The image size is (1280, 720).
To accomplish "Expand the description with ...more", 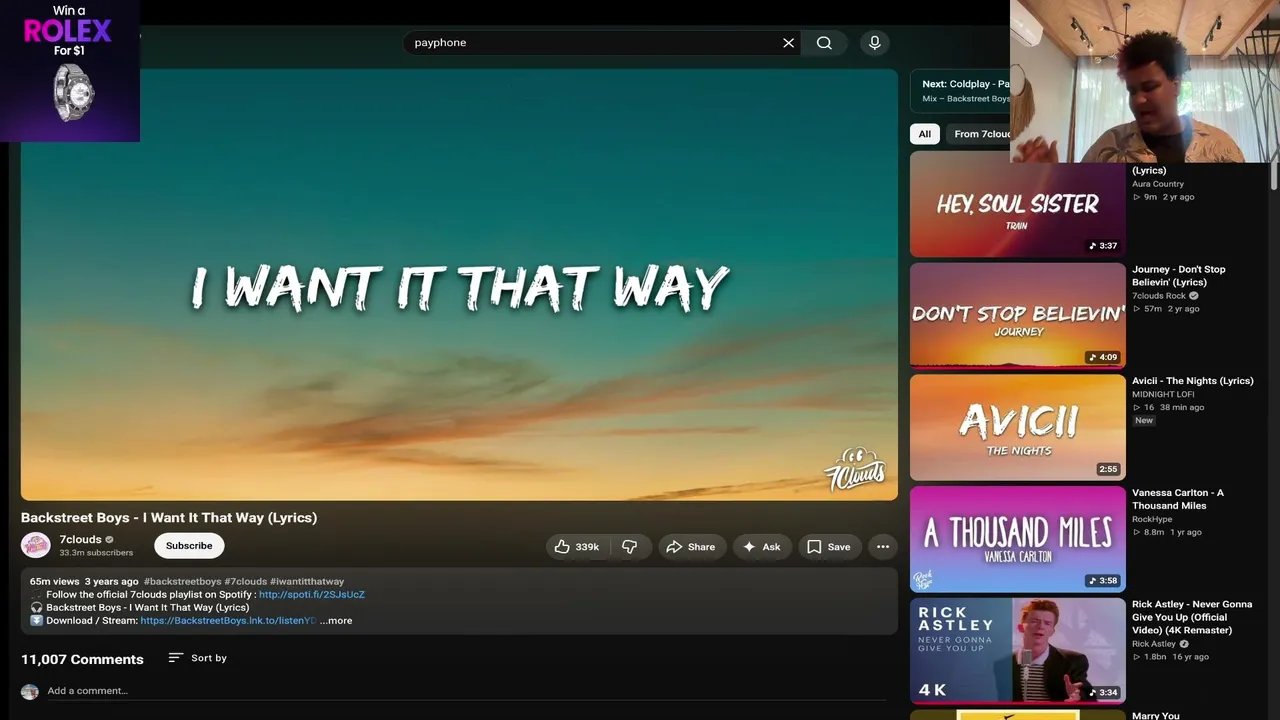I will coord(336,621).
